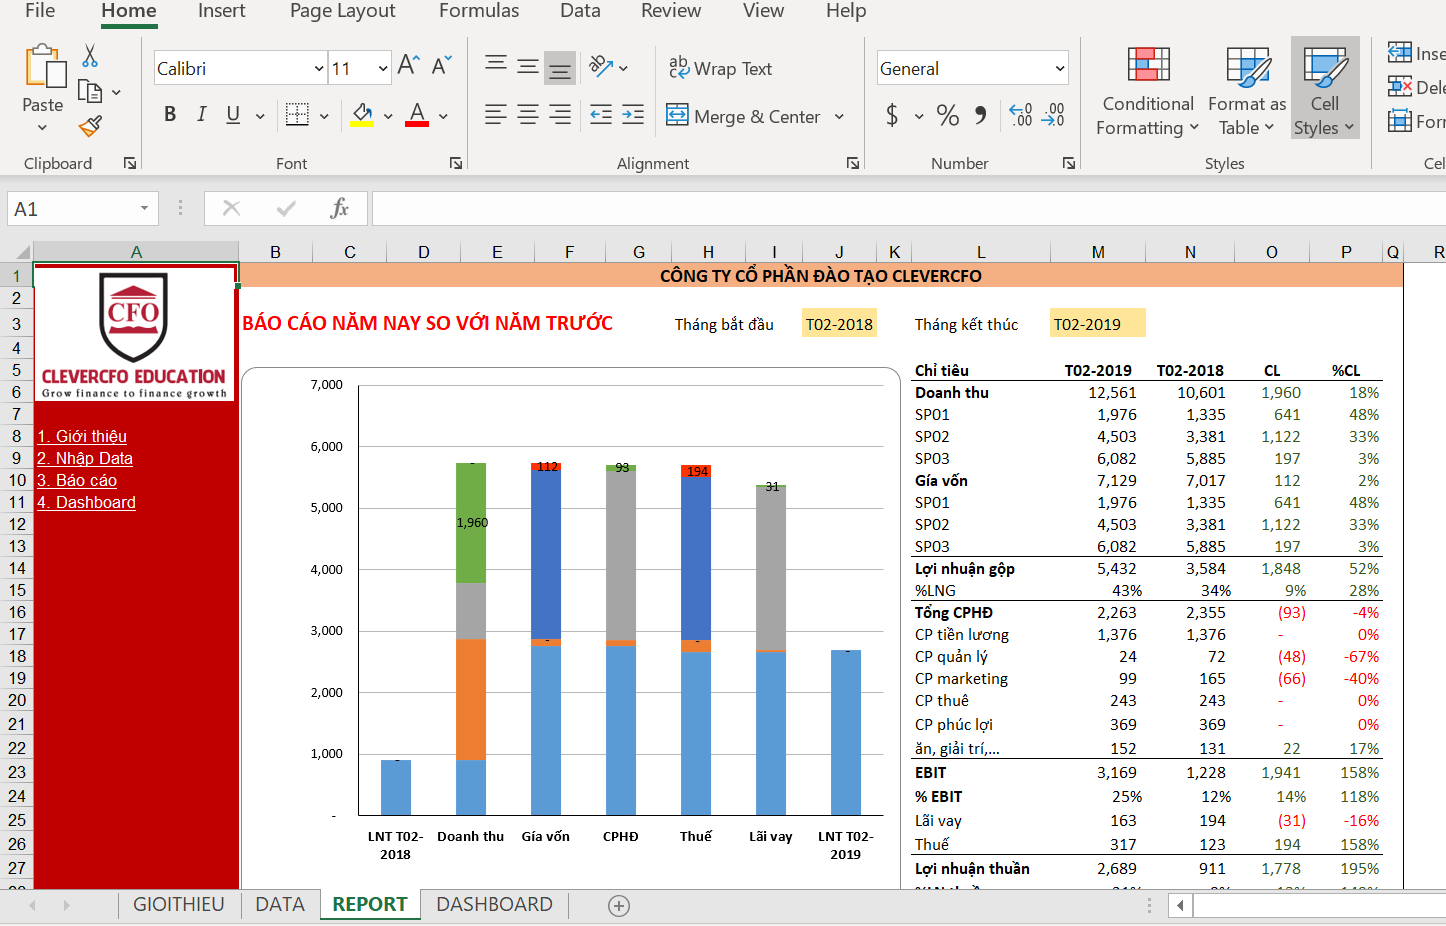Open the Calibri font name dropdown
Image resolution: width=1446 pixels, height=926 pixels.
(x=319, y=69)
